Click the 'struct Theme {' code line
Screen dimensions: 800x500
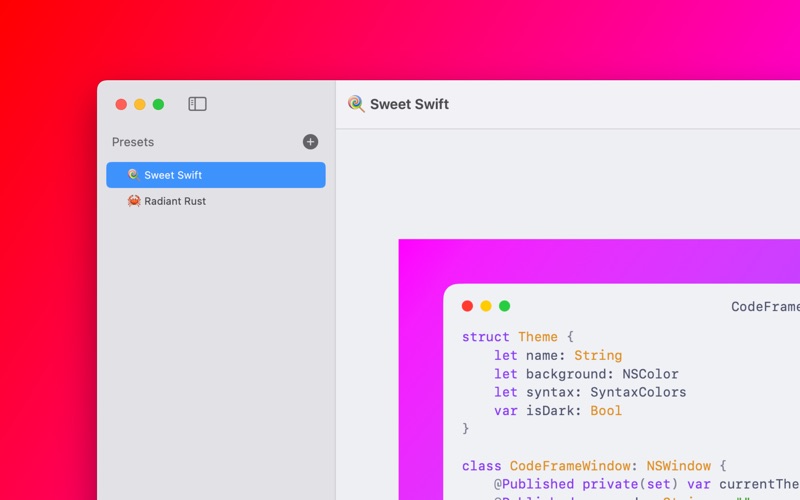tap(518, 337)
